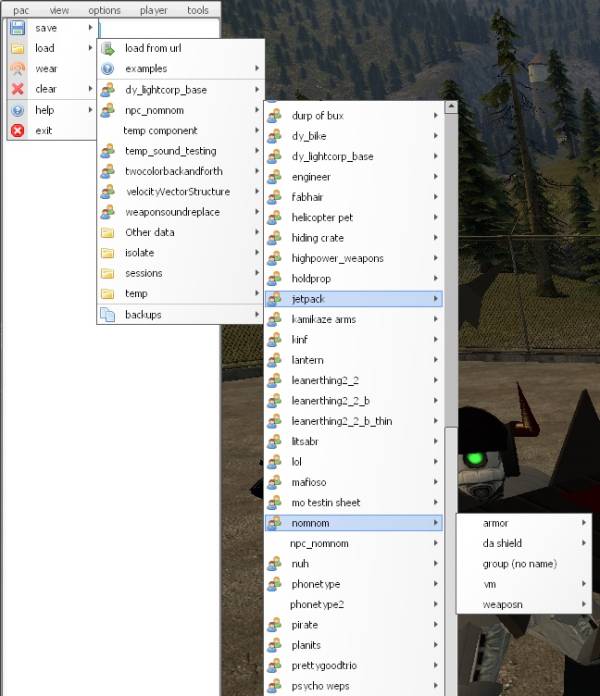
Task: Click the red X clear icon
Action: (17, 89)
